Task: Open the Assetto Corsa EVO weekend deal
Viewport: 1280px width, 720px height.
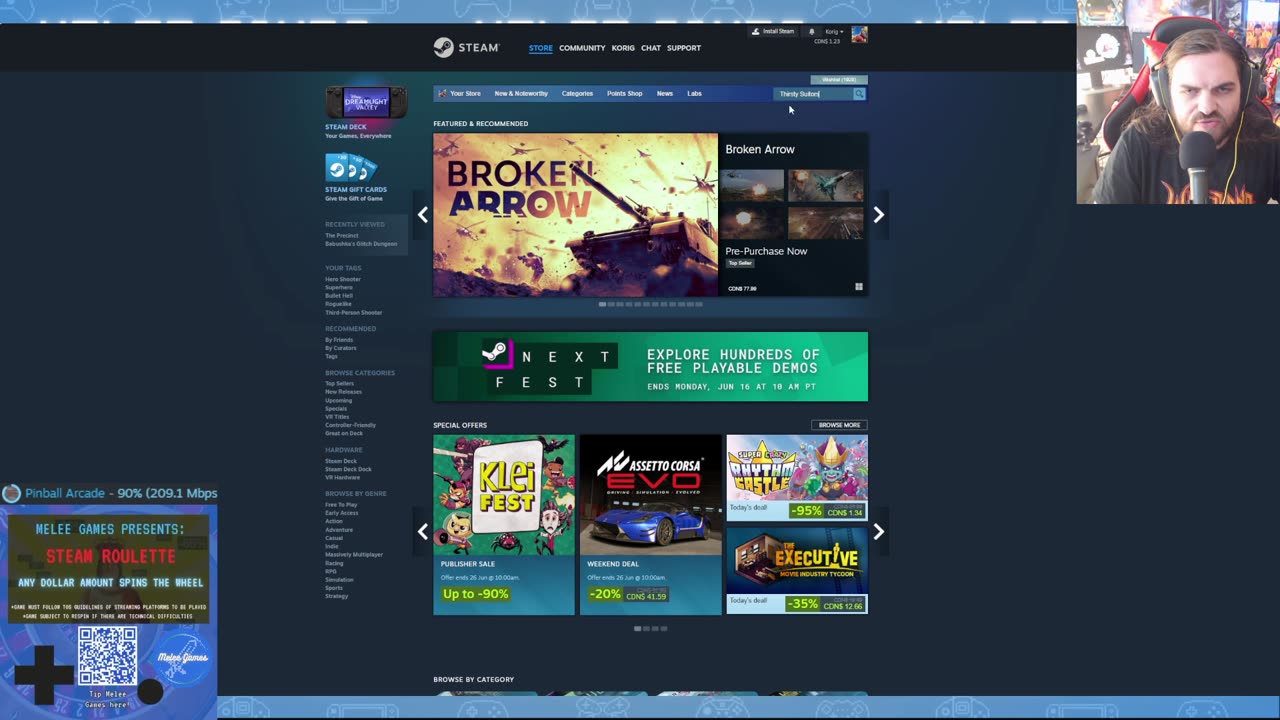Action: click(x=650, y=525)
